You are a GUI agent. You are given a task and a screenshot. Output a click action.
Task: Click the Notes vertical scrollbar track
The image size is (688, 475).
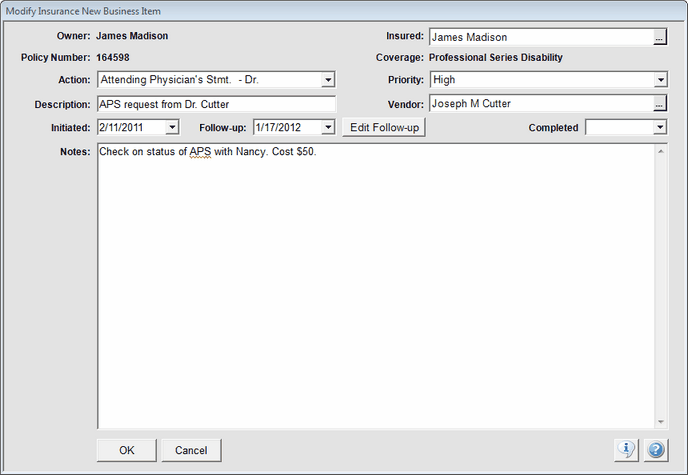tap(661, 290)
